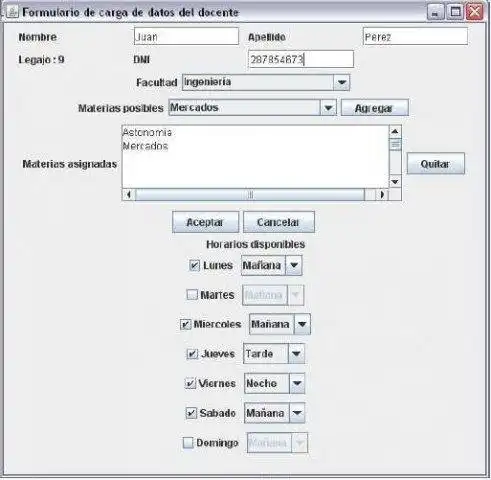Click the vertical scrollbar thumb

point(395,144)
